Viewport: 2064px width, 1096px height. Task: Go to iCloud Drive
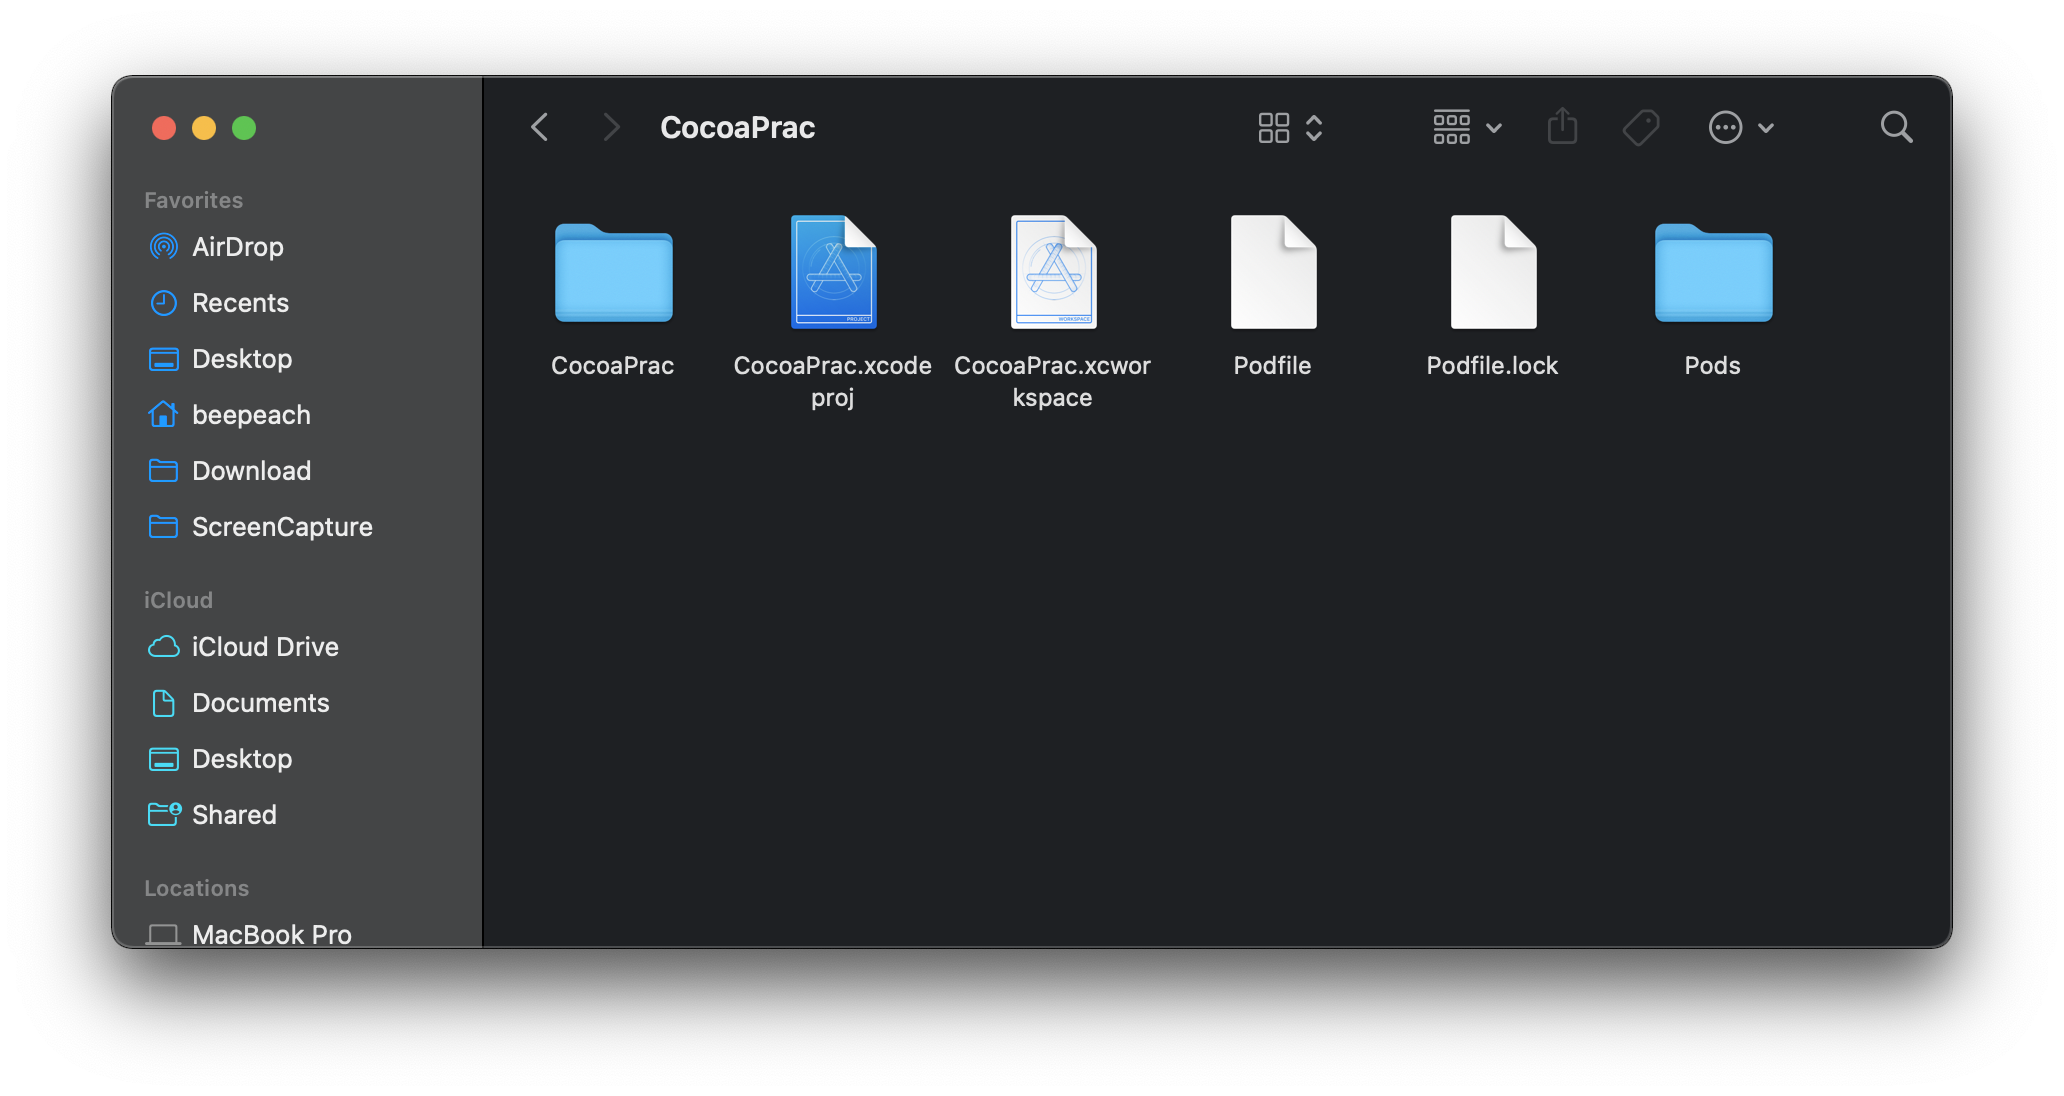click(265, 647)
